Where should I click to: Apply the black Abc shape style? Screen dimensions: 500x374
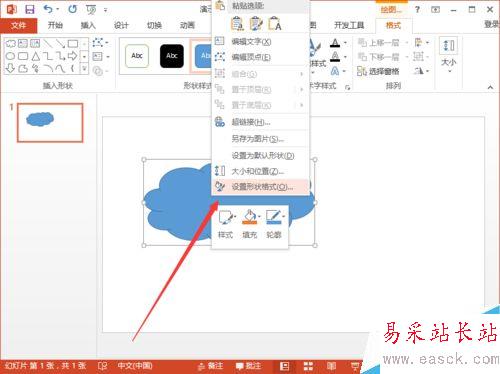click(172, 56)
